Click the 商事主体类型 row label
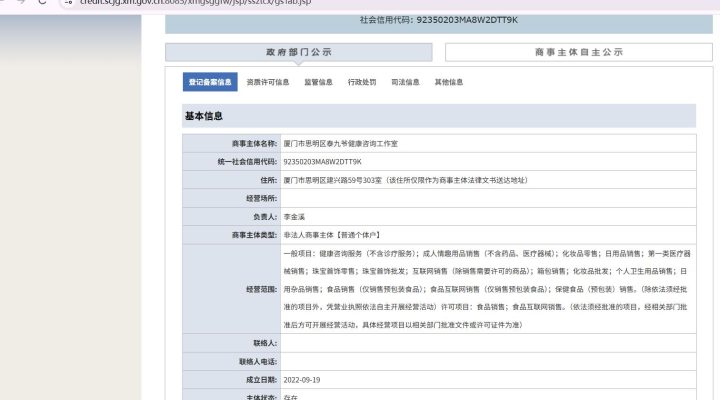The height and width of the screenshot is (400, 720). click(254, 235)
